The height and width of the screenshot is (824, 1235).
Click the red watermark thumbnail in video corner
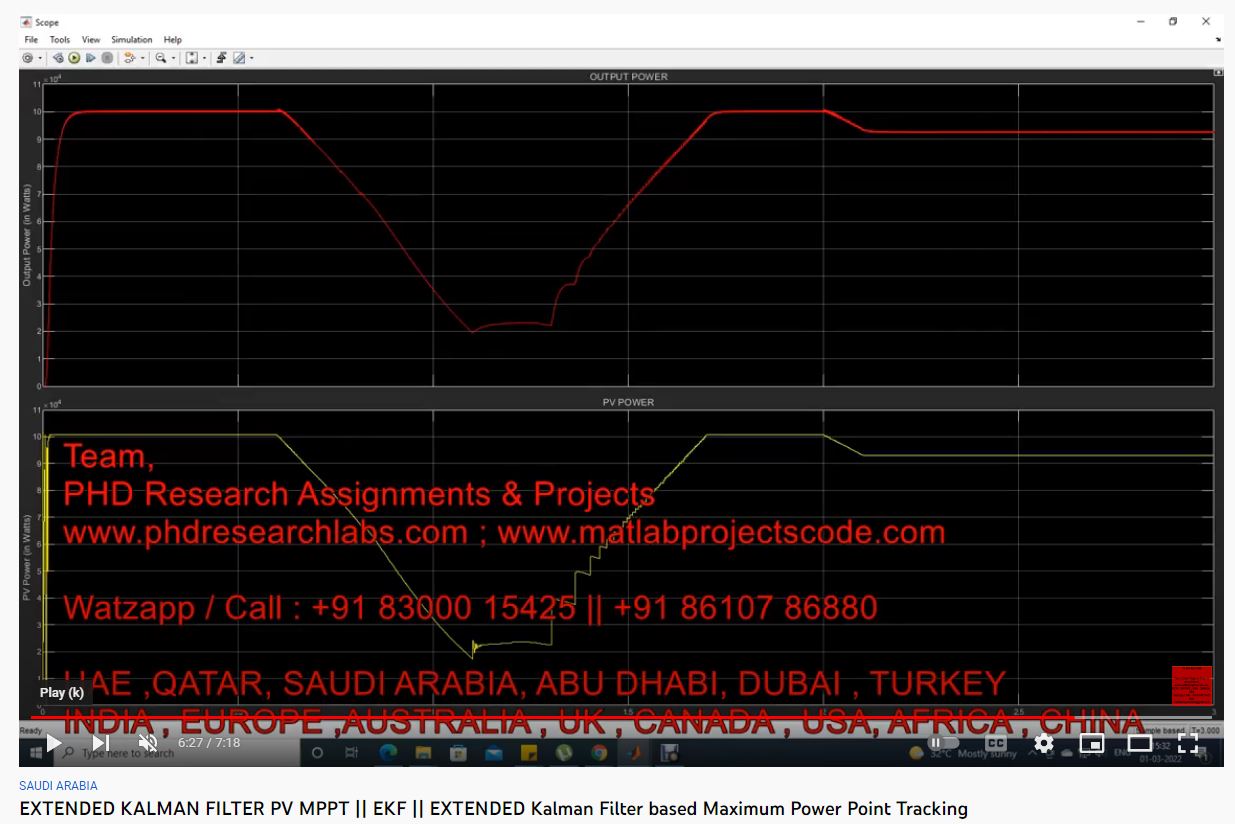pyautogui.click(x=1191, y=686)
